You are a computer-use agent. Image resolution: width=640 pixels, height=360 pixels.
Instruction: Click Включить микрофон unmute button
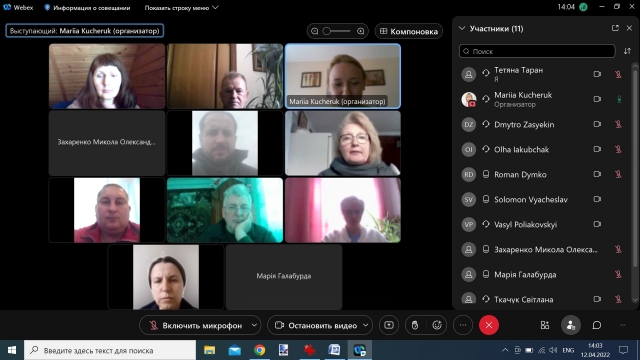coord(195,325)
